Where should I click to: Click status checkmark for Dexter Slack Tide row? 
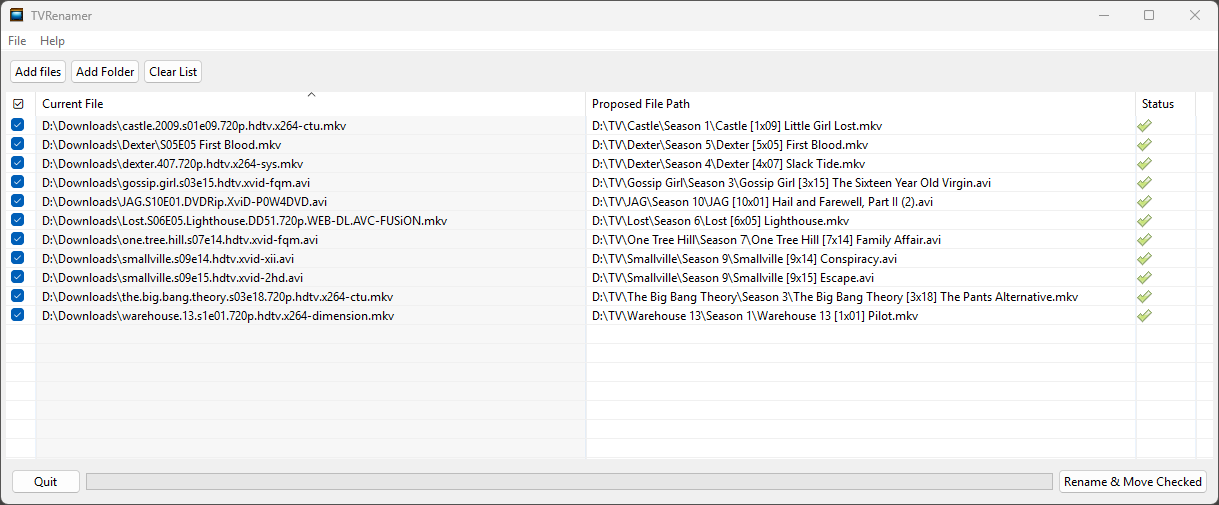[1145, 164]
